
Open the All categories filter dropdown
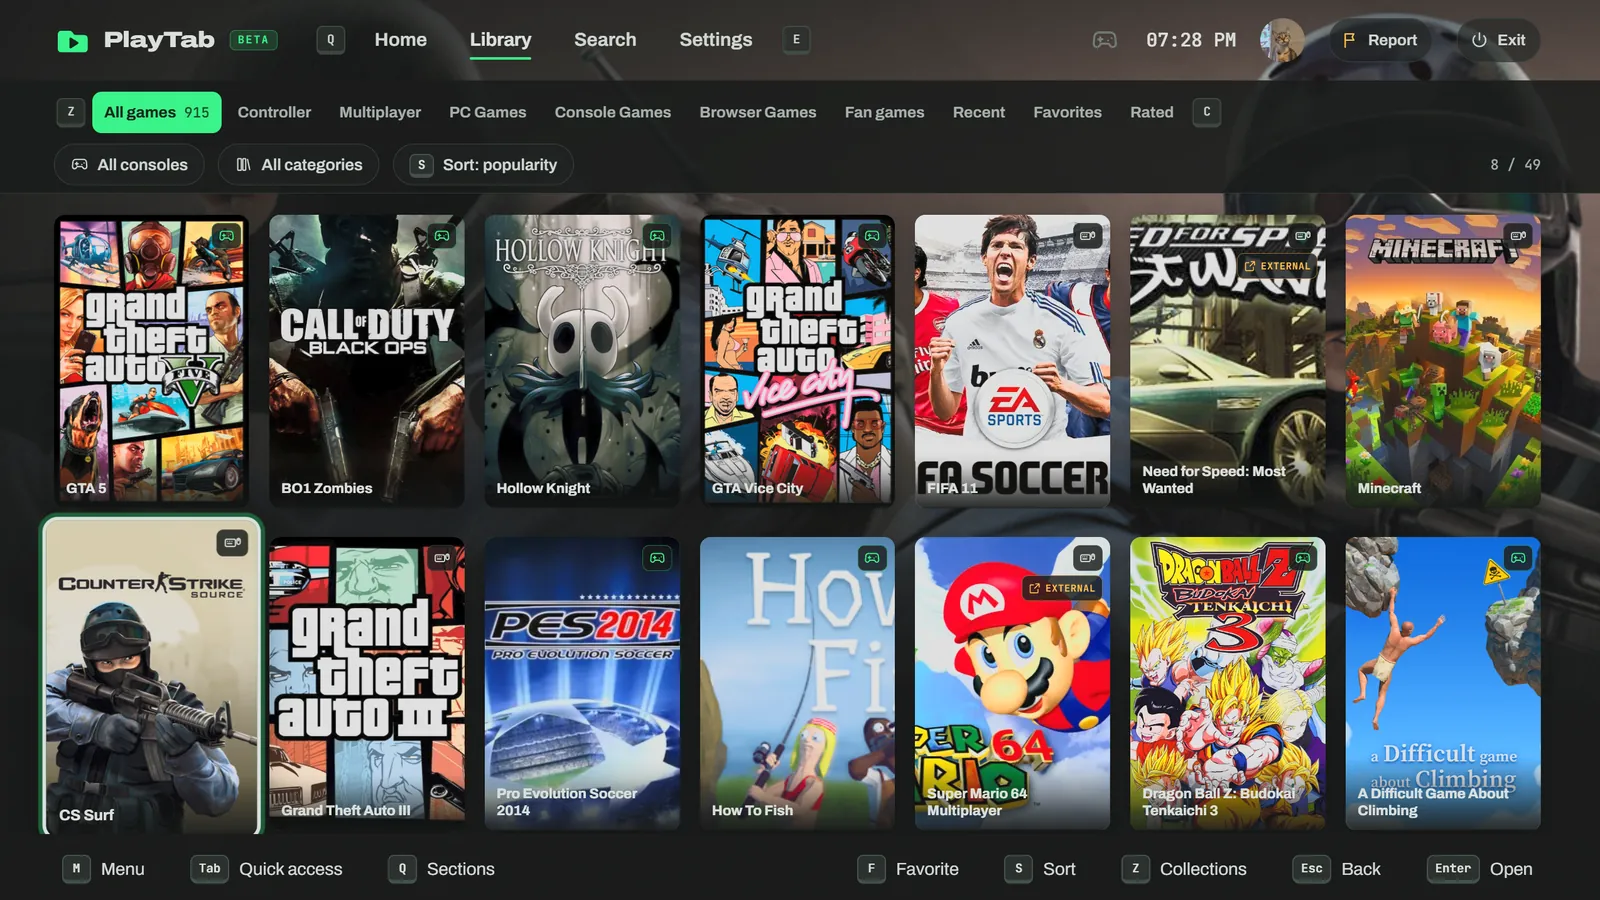[x=298, y=165]
